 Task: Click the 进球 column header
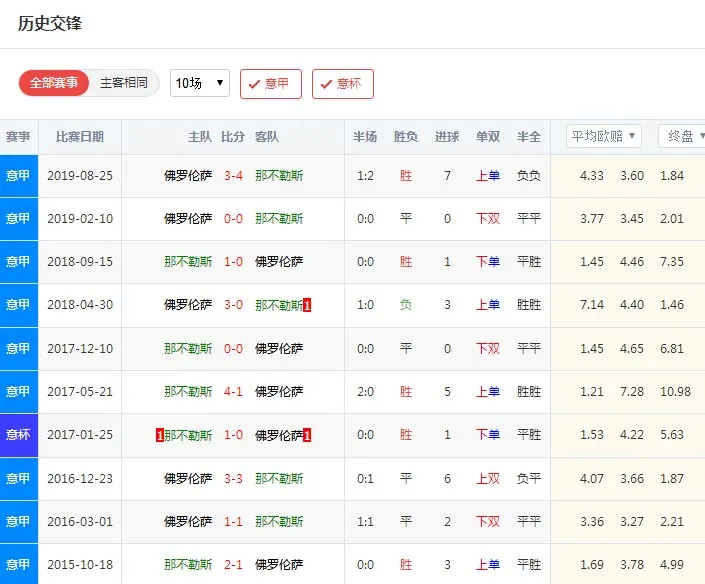447,137
